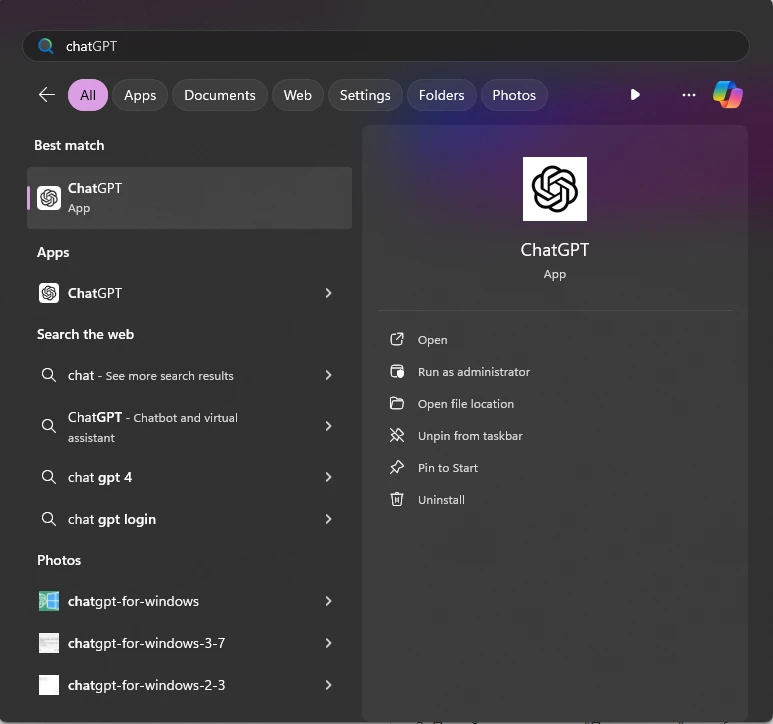Switch to the Folders filter tab
Screen dimensions: 773x724
(x=442, y=95)
